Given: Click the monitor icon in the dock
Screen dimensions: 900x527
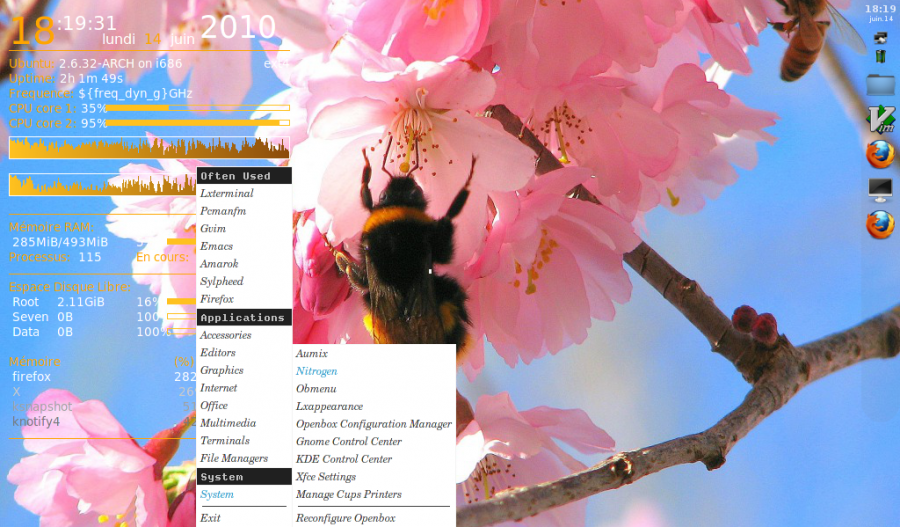Looking at the screenshot, I should point(880,189).
